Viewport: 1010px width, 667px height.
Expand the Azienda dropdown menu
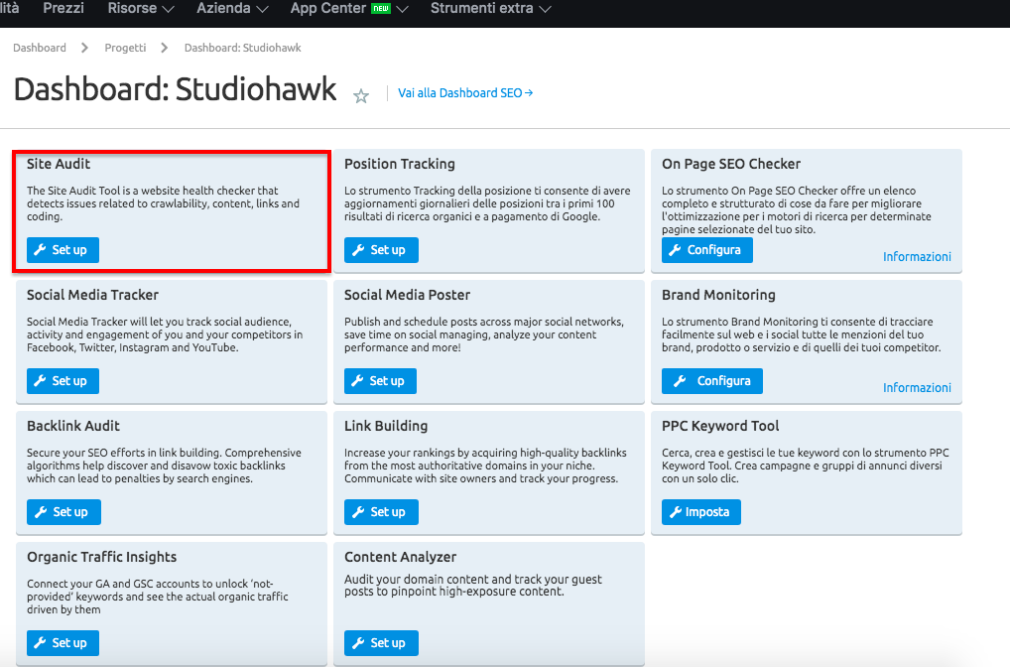point(232,8)
